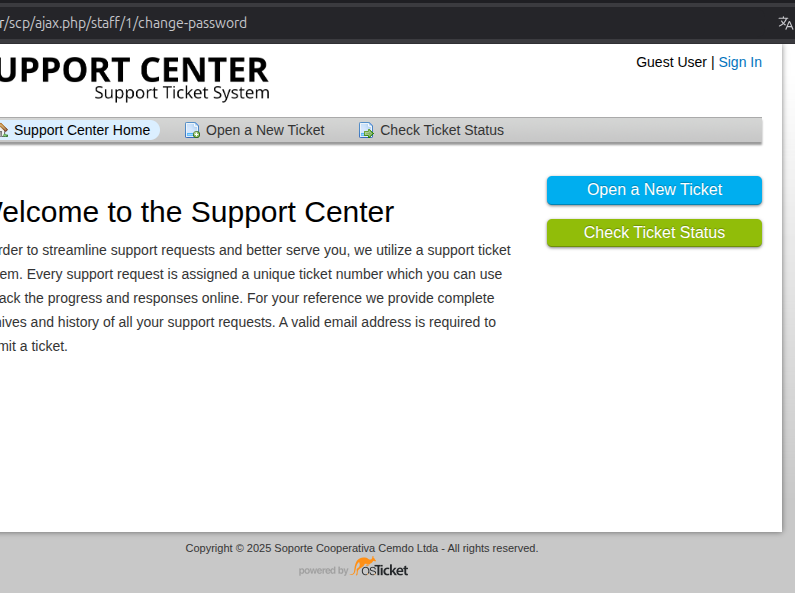
Task: Click the copyright notice in the footer
Action: tap(362, 548)
